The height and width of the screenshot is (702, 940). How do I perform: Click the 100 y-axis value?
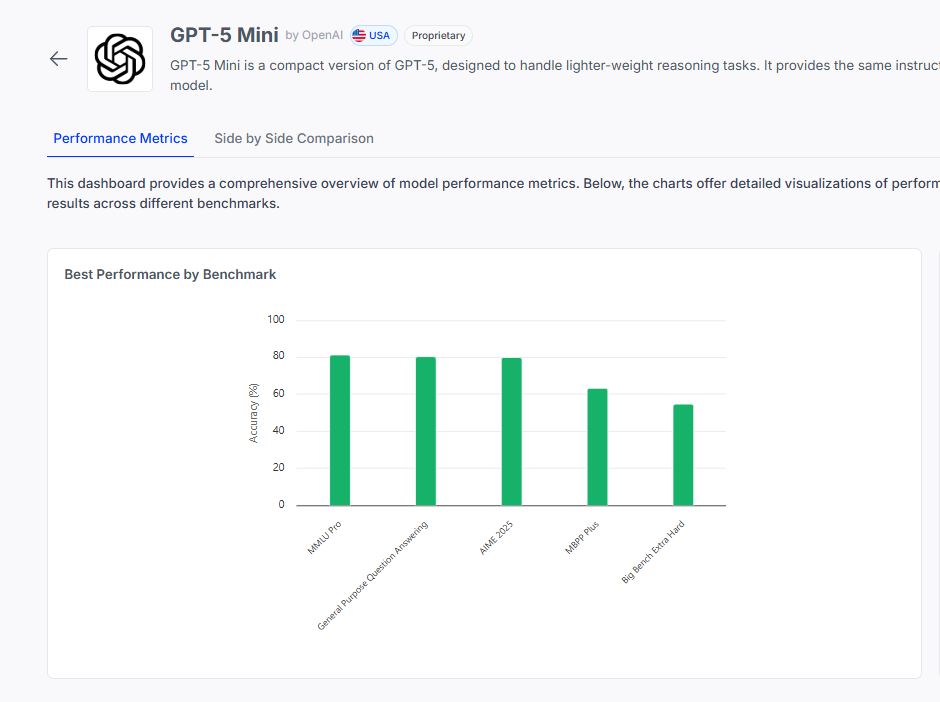[x=276, y=320]
